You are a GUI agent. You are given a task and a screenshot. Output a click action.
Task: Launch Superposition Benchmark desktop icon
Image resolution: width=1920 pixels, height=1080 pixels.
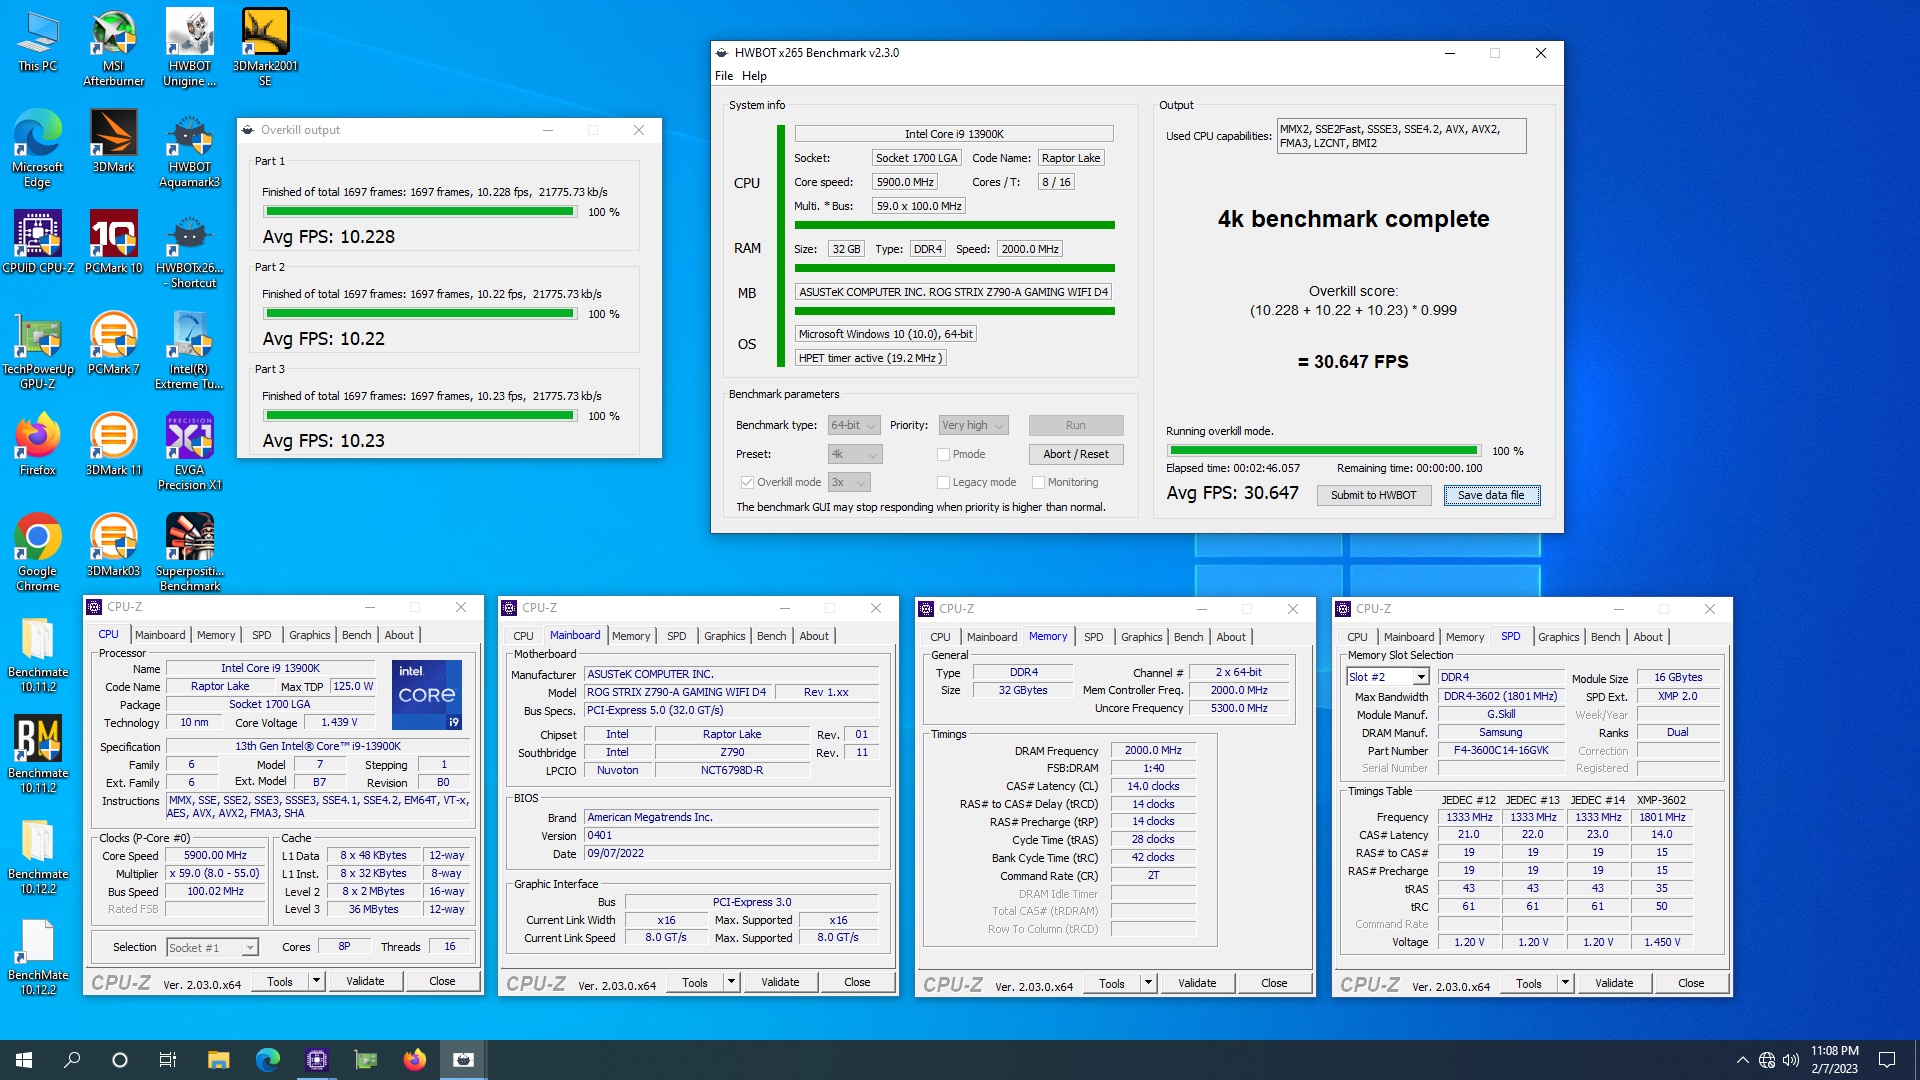(x=189, y=552)
